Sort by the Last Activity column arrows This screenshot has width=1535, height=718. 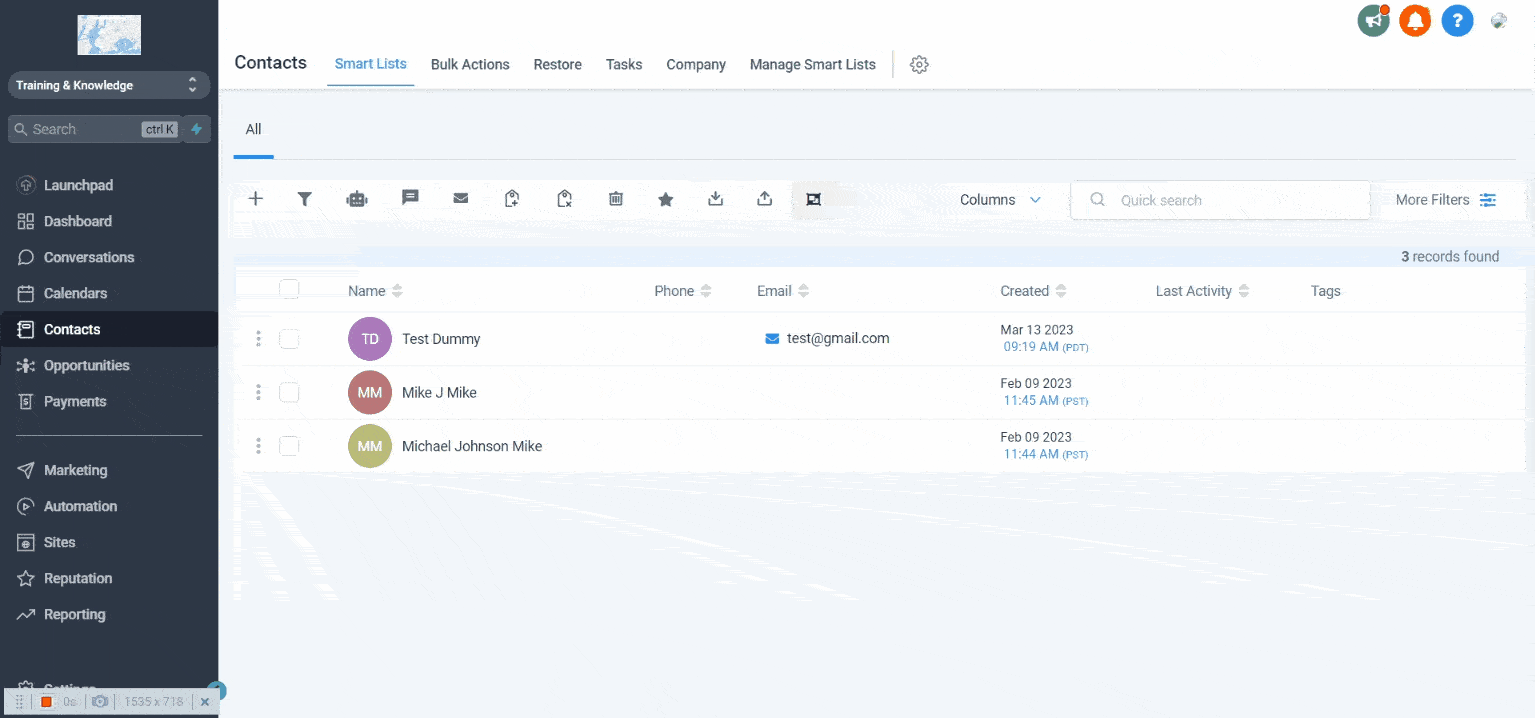(x=1244, y=291)
